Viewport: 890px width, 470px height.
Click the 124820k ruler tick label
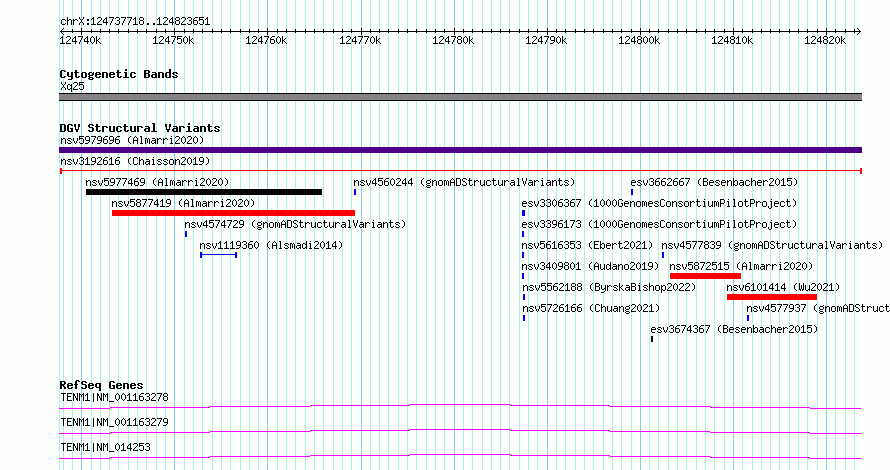coord(825,40)
